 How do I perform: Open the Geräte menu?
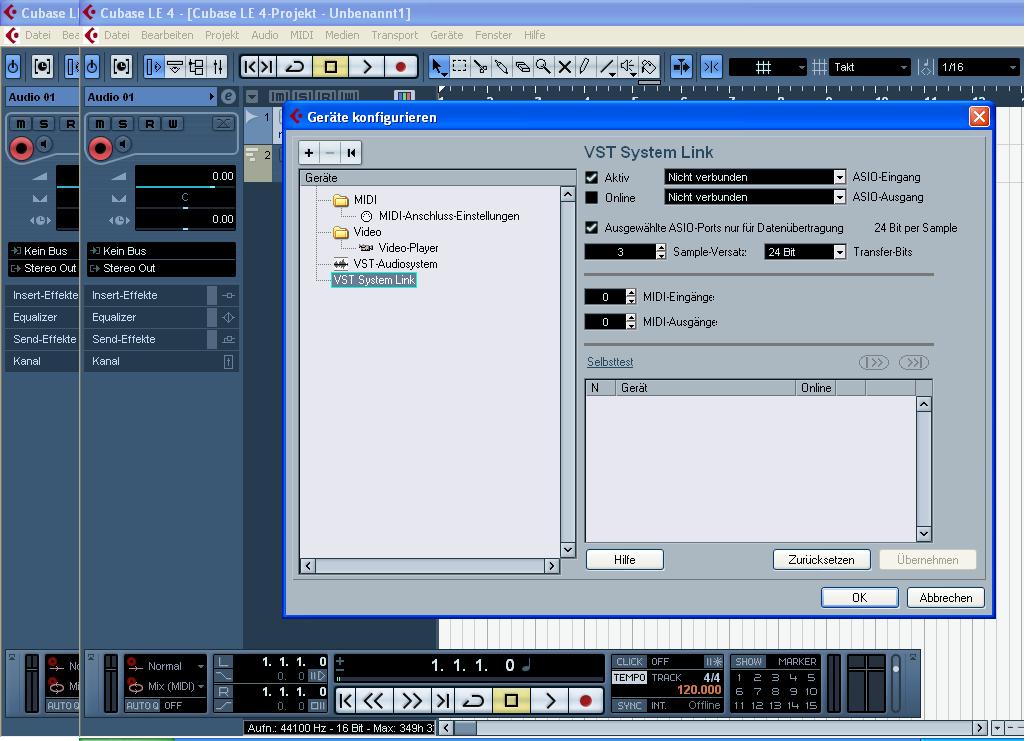(x=446, y=35)
